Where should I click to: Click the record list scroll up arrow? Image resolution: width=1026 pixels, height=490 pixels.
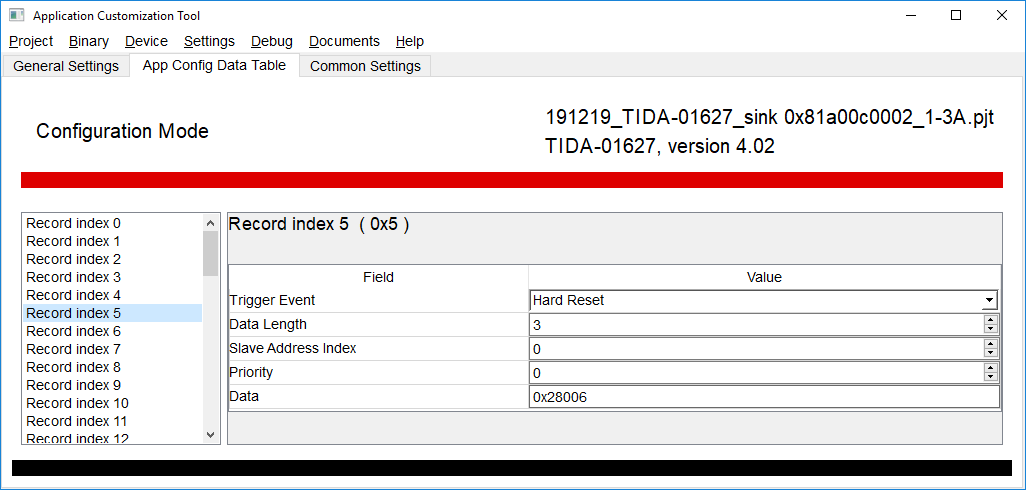(x=210, y=223)
